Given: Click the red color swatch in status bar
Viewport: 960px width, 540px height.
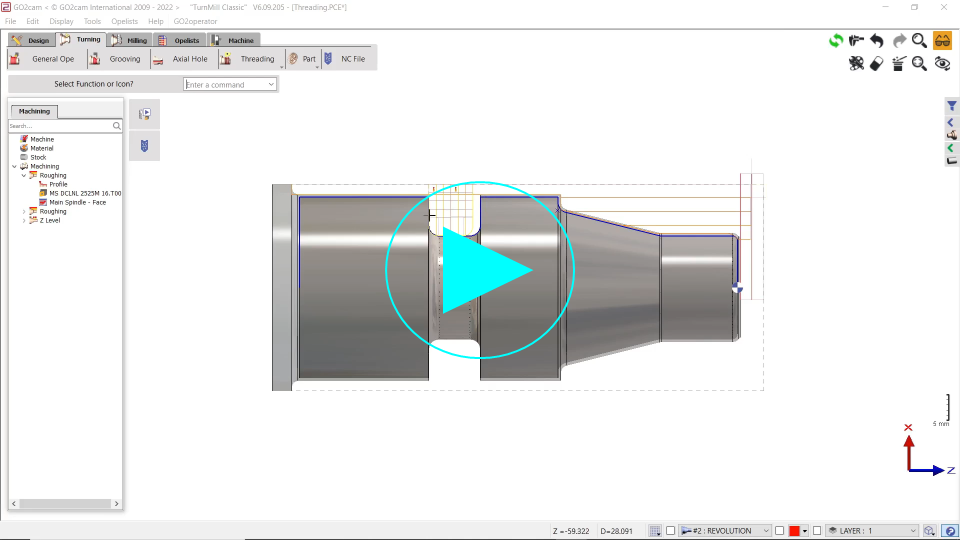Looking at the screenshot, I should tap(794, 531).
